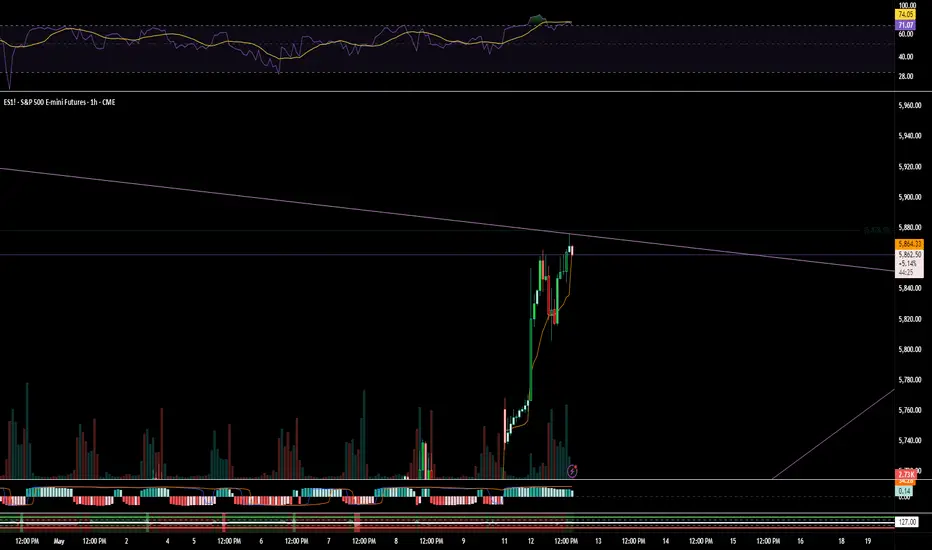
Task: Click the May label on time axis
Action: [59, 541]
